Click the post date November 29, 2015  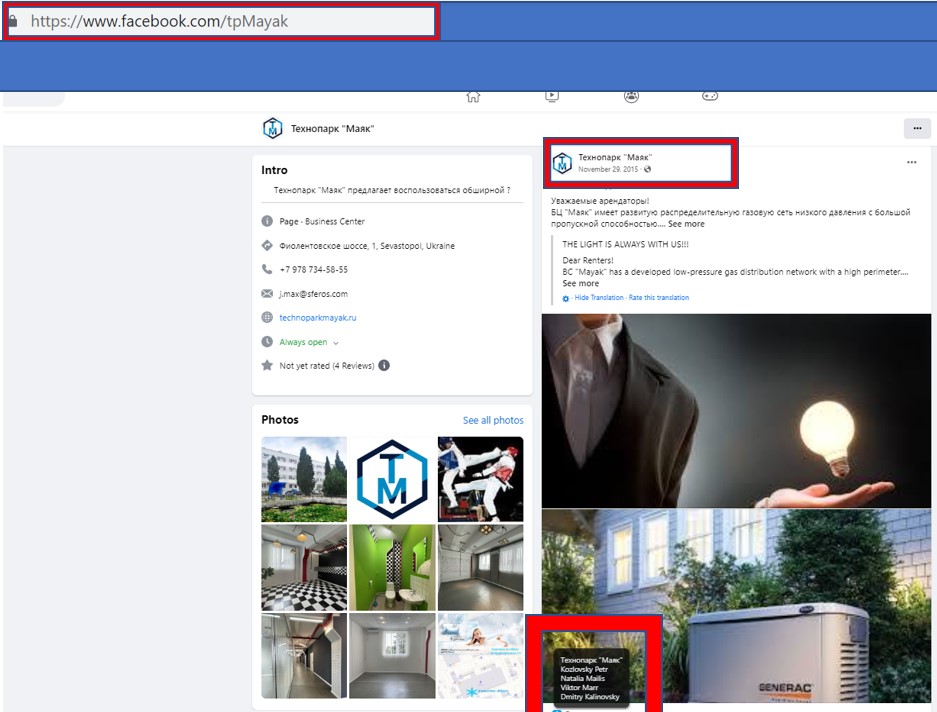608,169
